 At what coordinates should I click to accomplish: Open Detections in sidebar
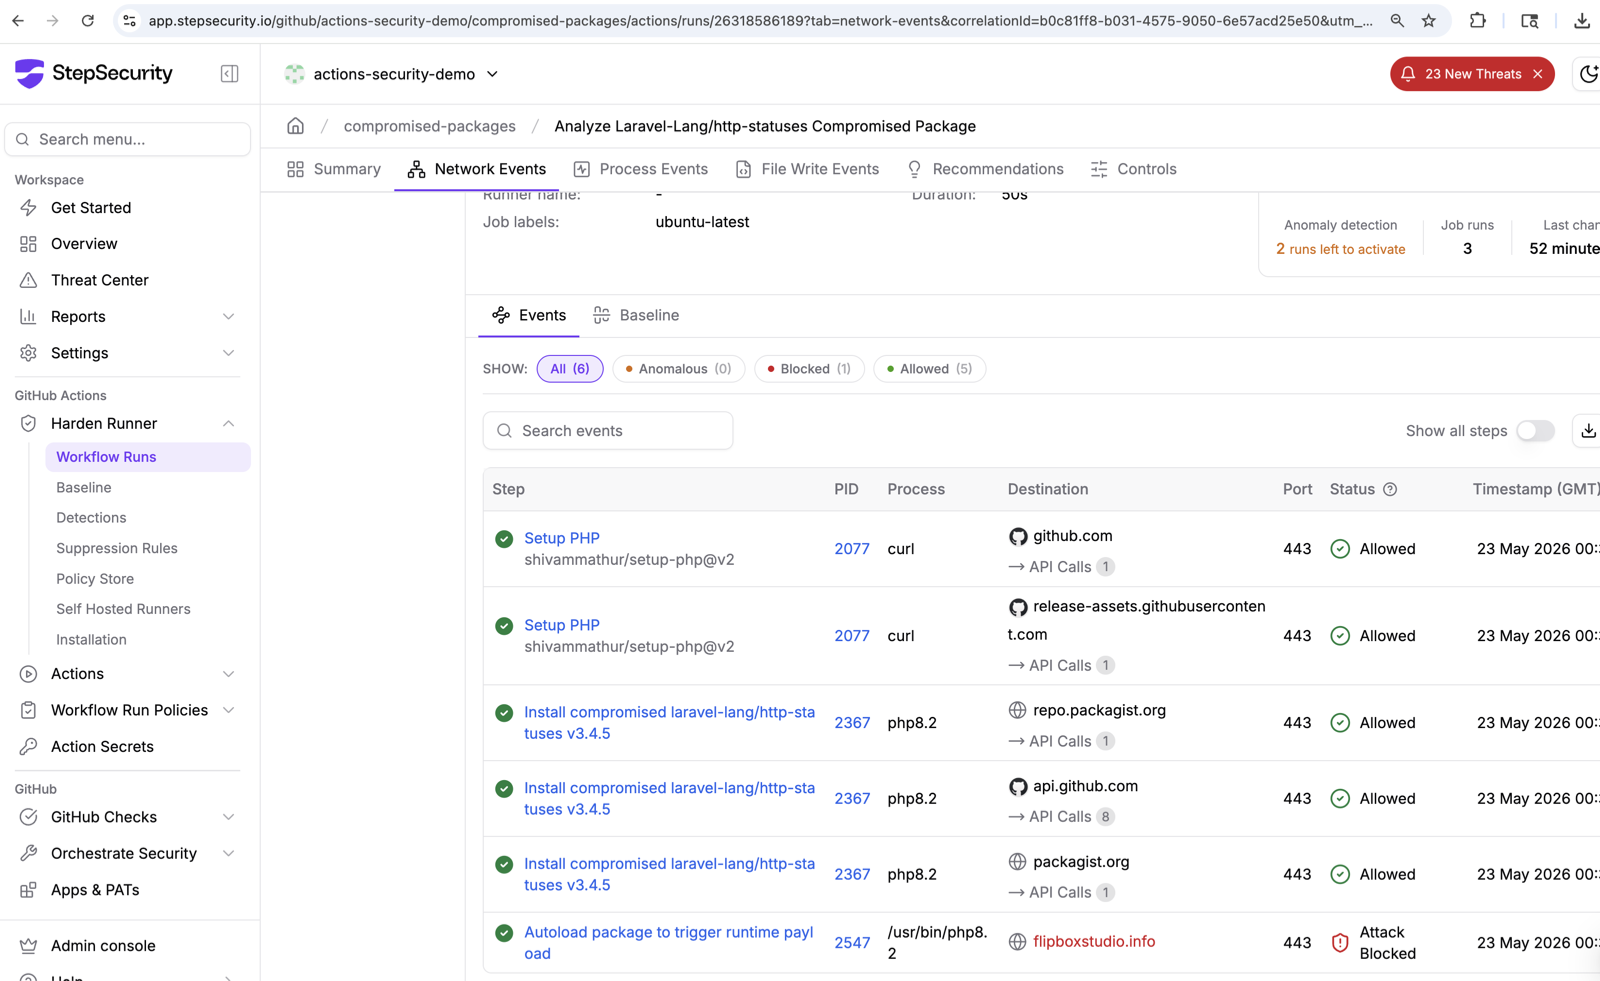click(x=91, y=518)
